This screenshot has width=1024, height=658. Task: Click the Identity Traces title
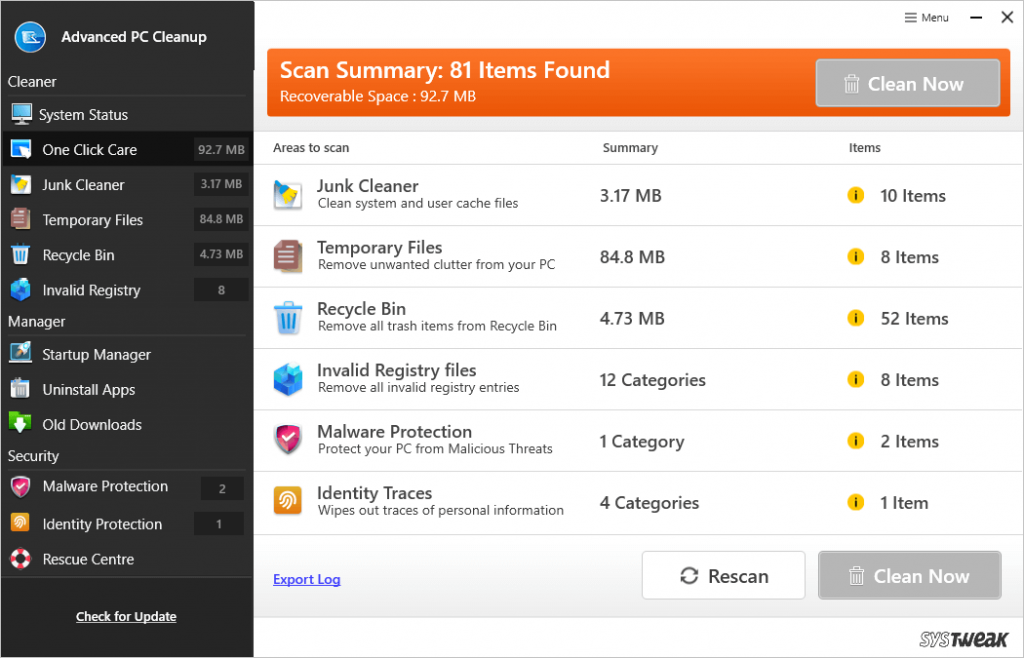pyautogui.click(x=374, y=493)
